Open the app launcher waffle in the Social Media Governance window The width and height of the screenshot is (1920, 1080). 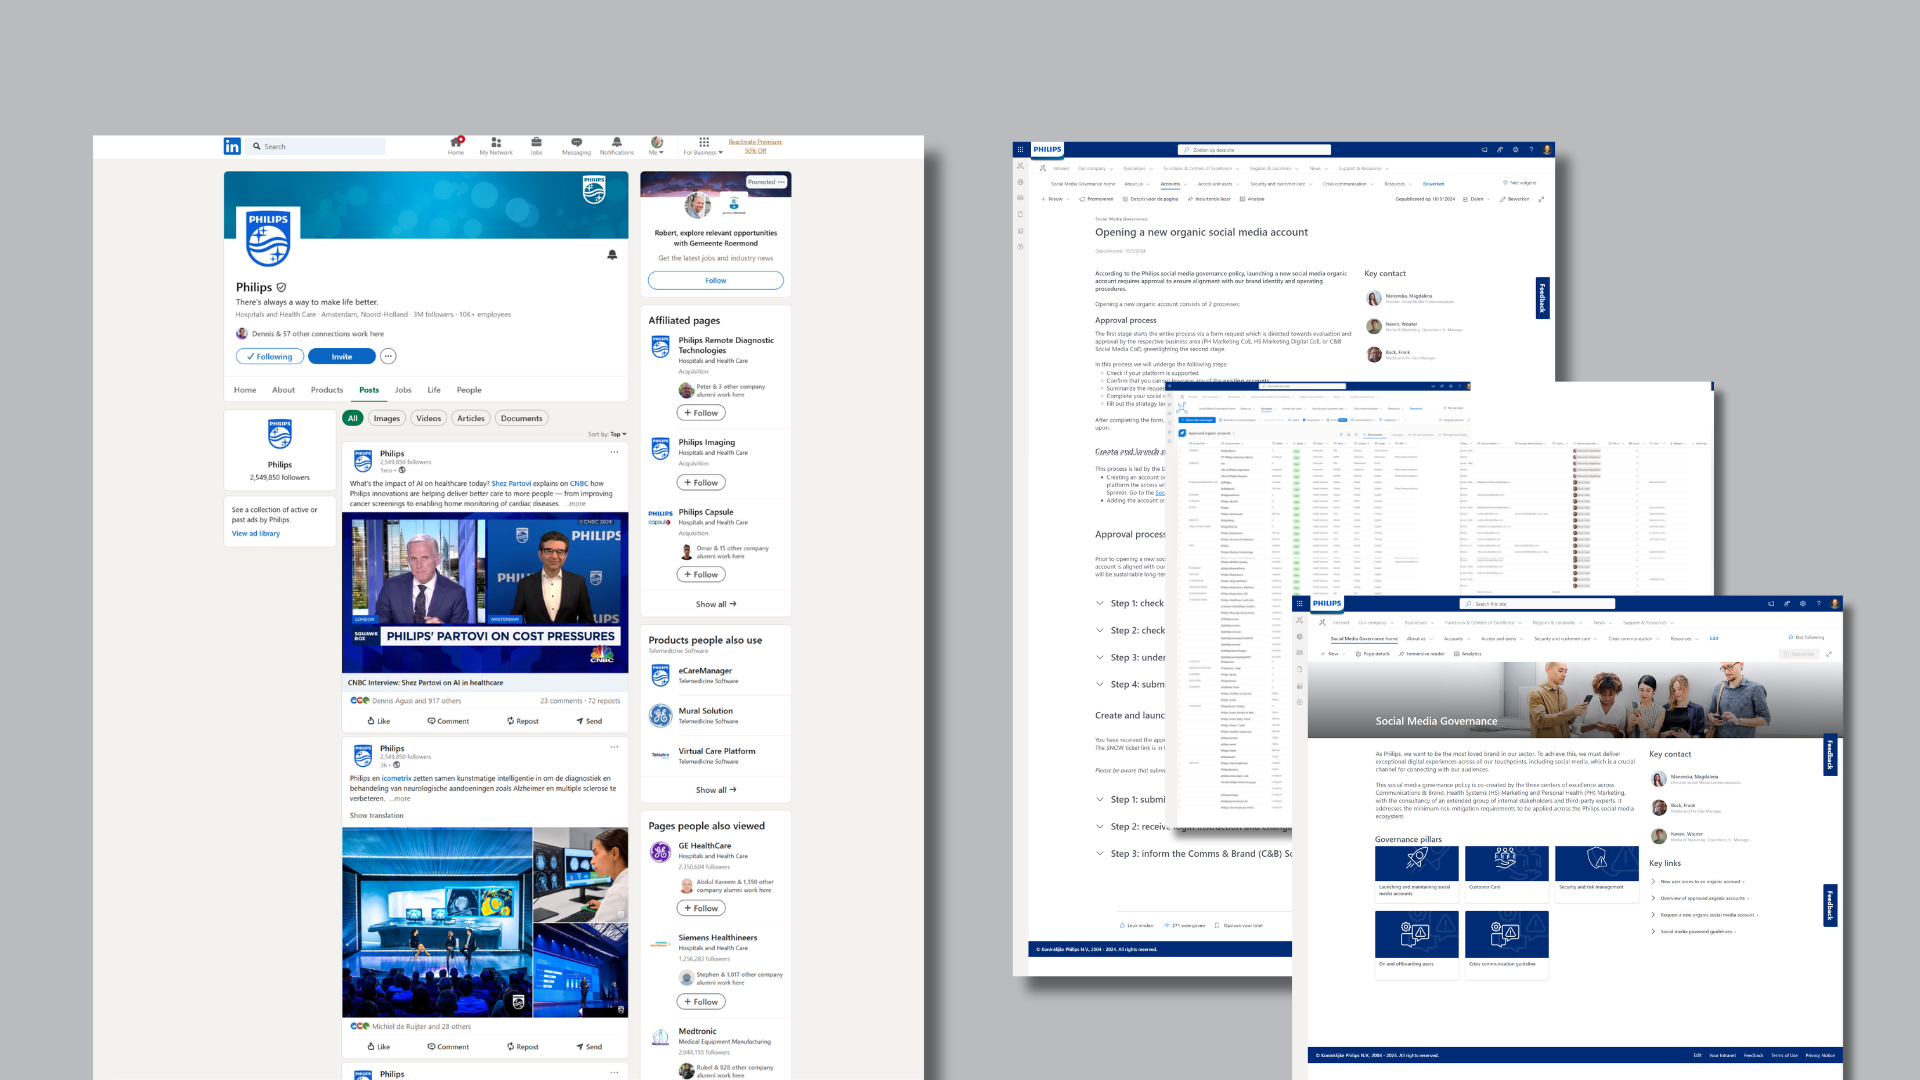(x=1299, y=603)
